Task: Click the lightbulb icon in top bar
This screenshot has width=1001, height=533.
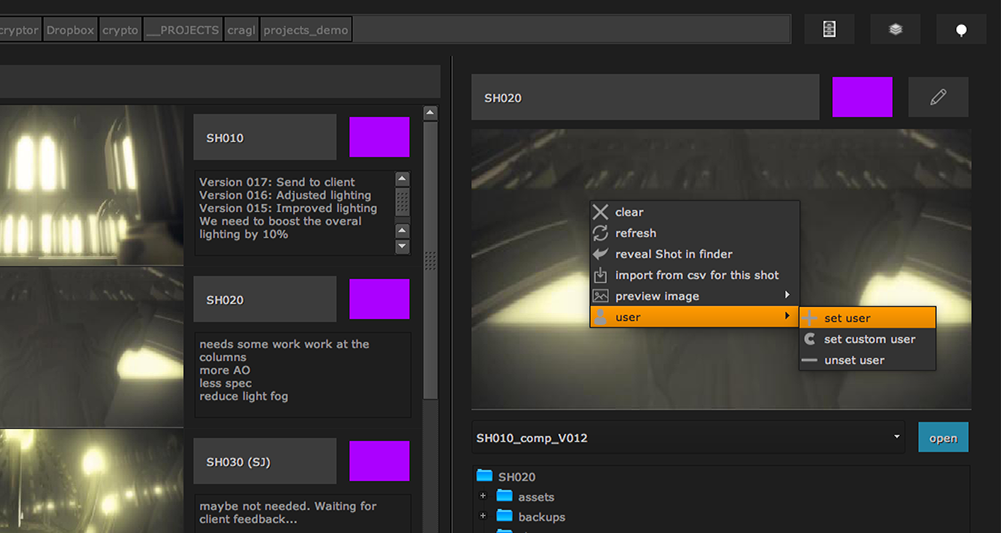Action: tap(961, 30)
